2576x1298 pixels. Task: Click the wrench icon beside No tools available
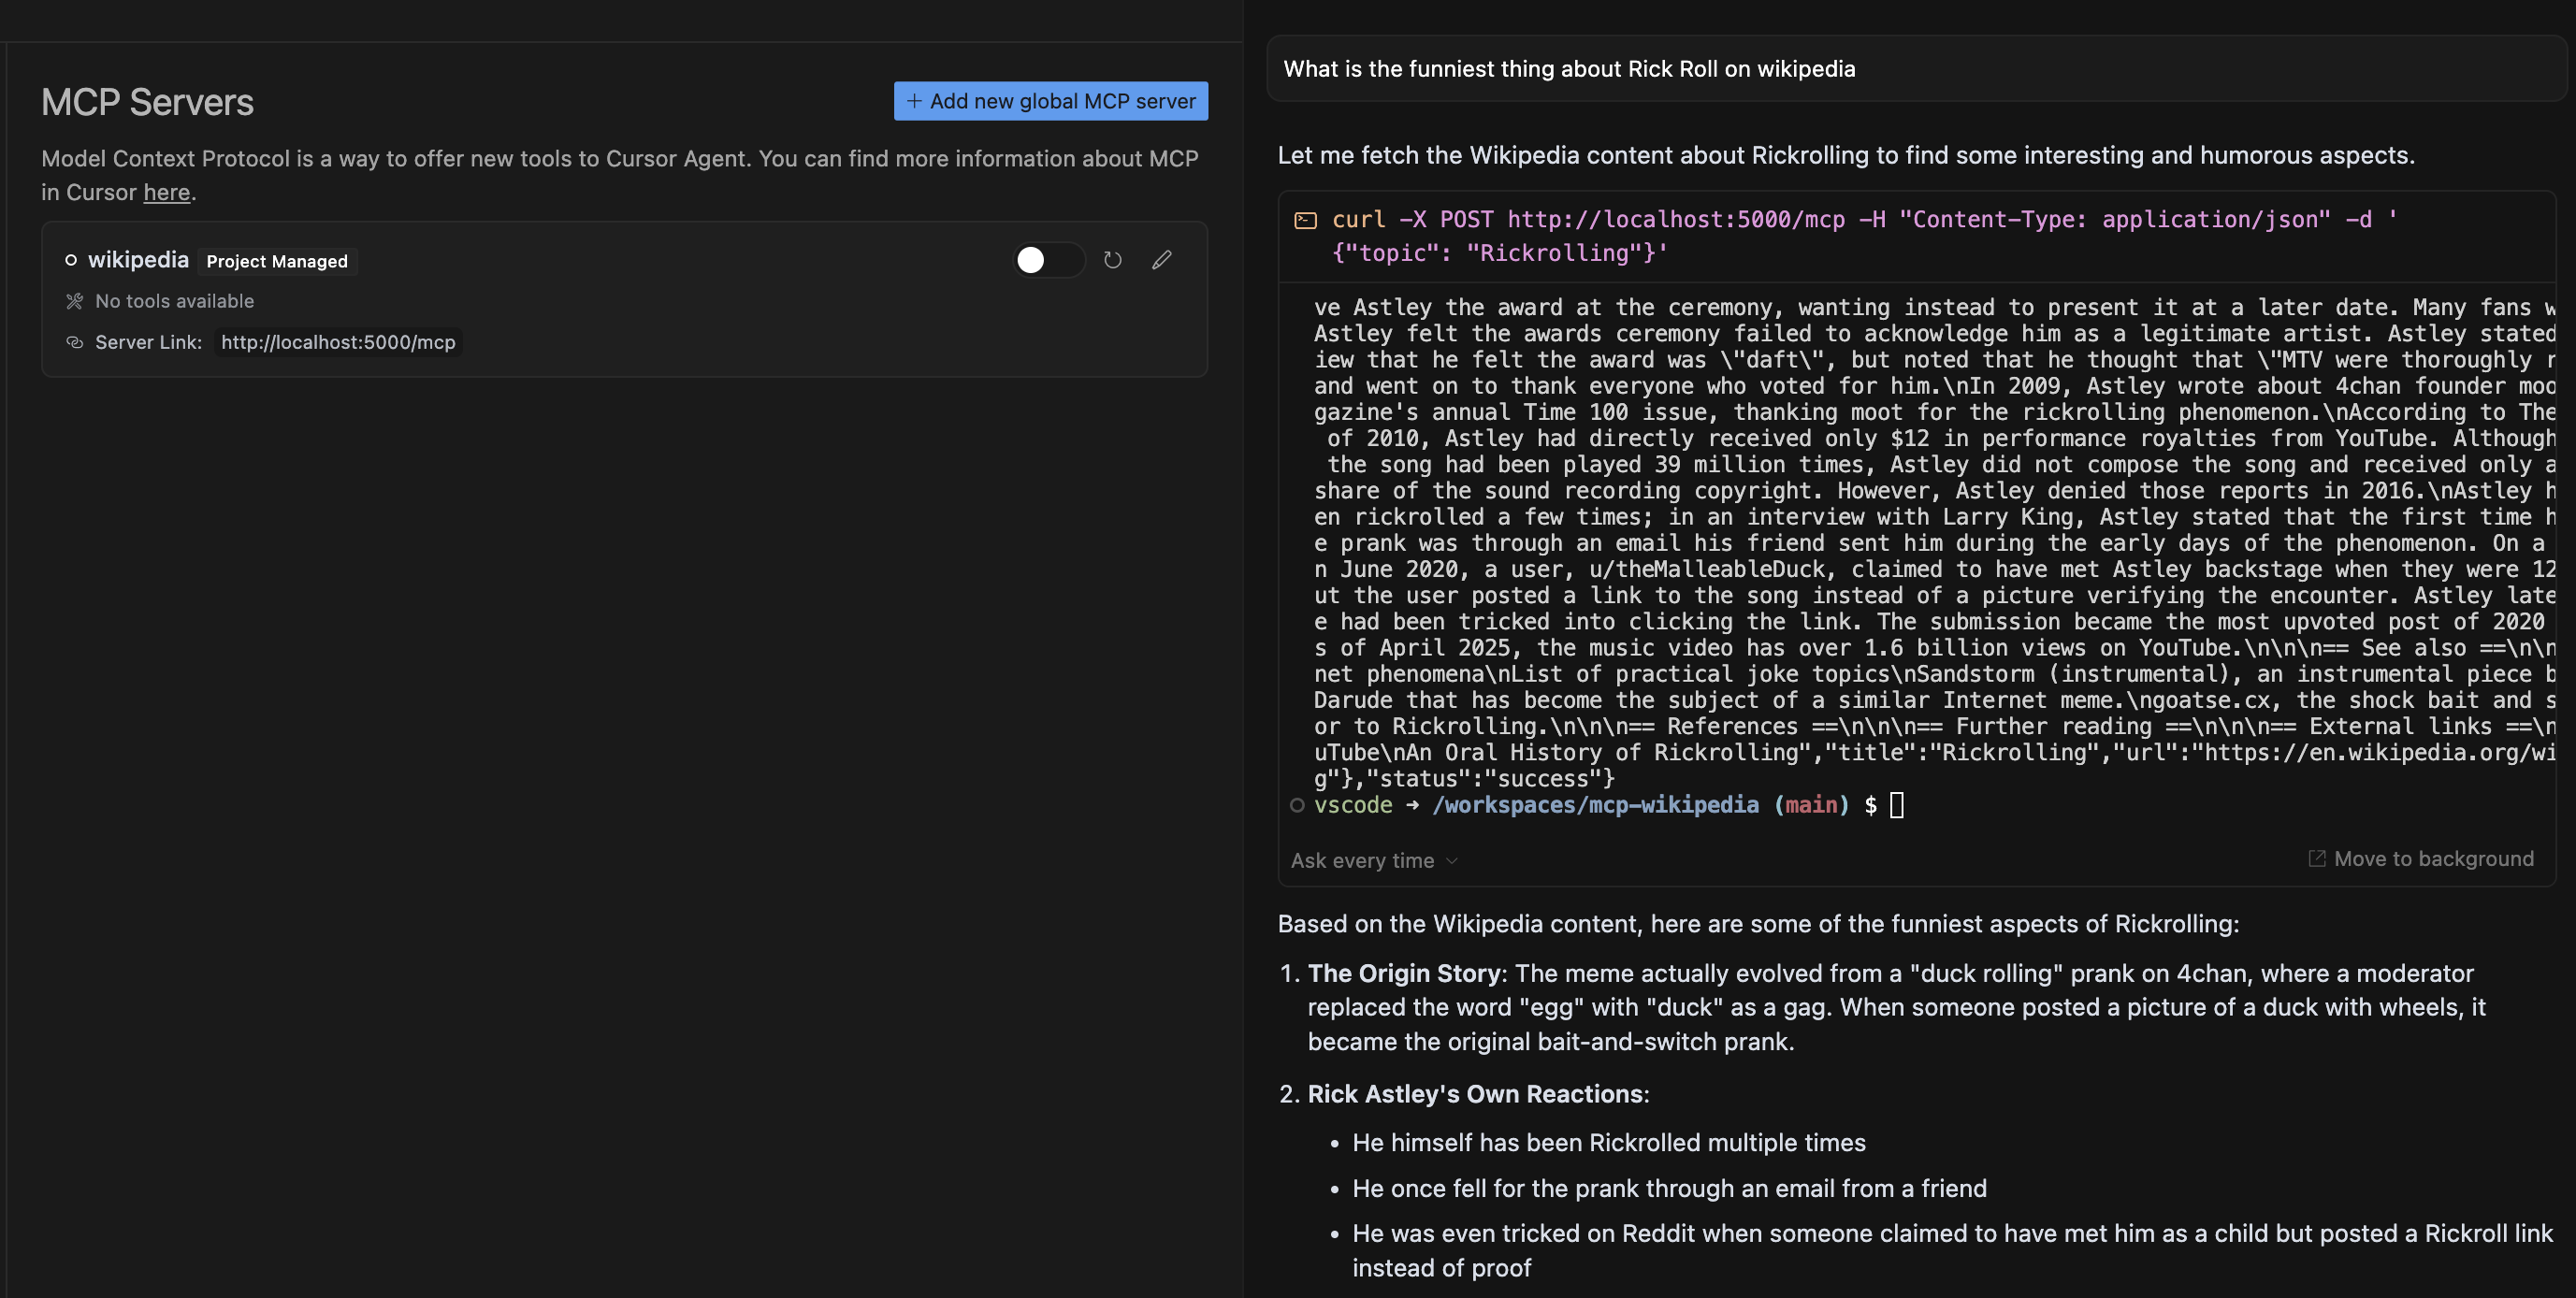click(74, 301)
